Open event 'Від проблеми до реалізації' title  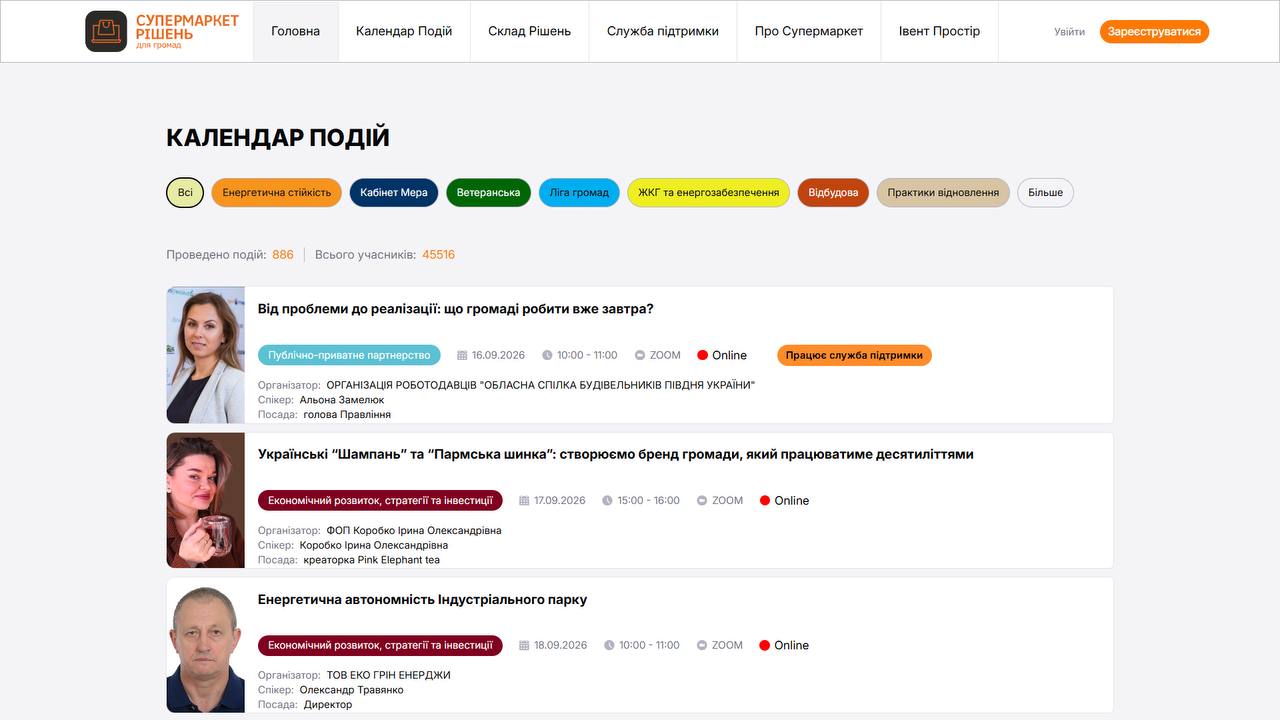[456, 309]
